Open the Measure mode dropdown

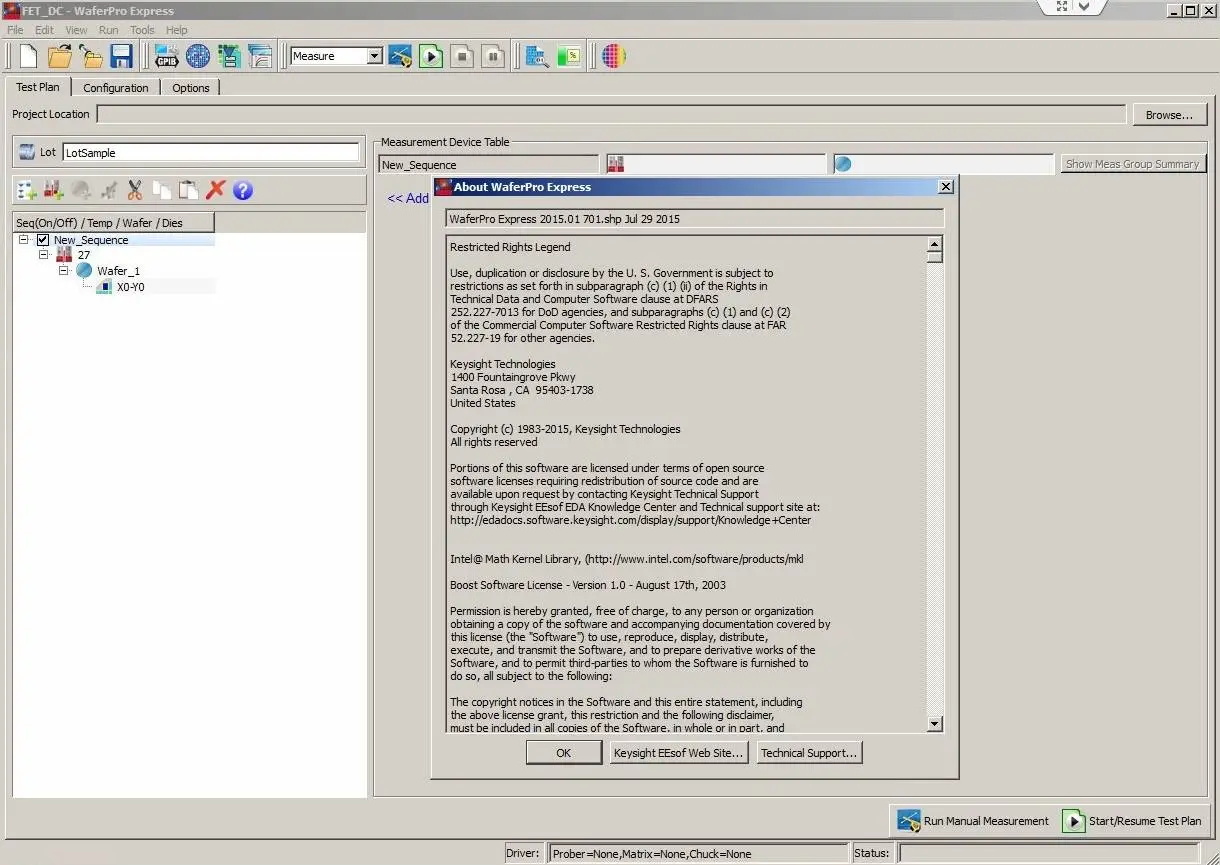[x=375, y=56]
